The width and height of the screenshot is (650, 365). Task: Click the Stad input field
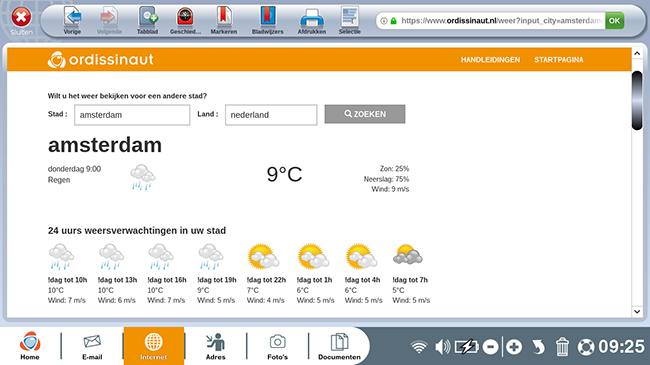click(132, 115)
